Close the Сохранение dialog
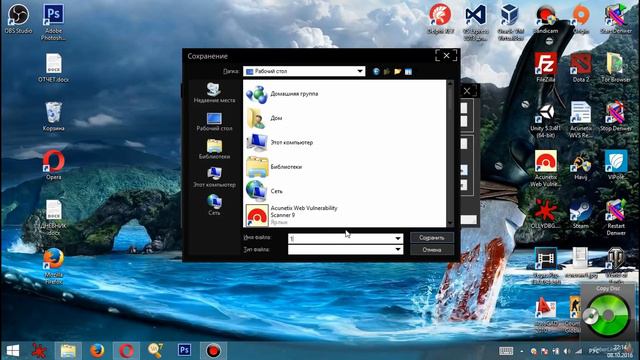This screenshot has height=360, width=640. click(x=446, y=56)
